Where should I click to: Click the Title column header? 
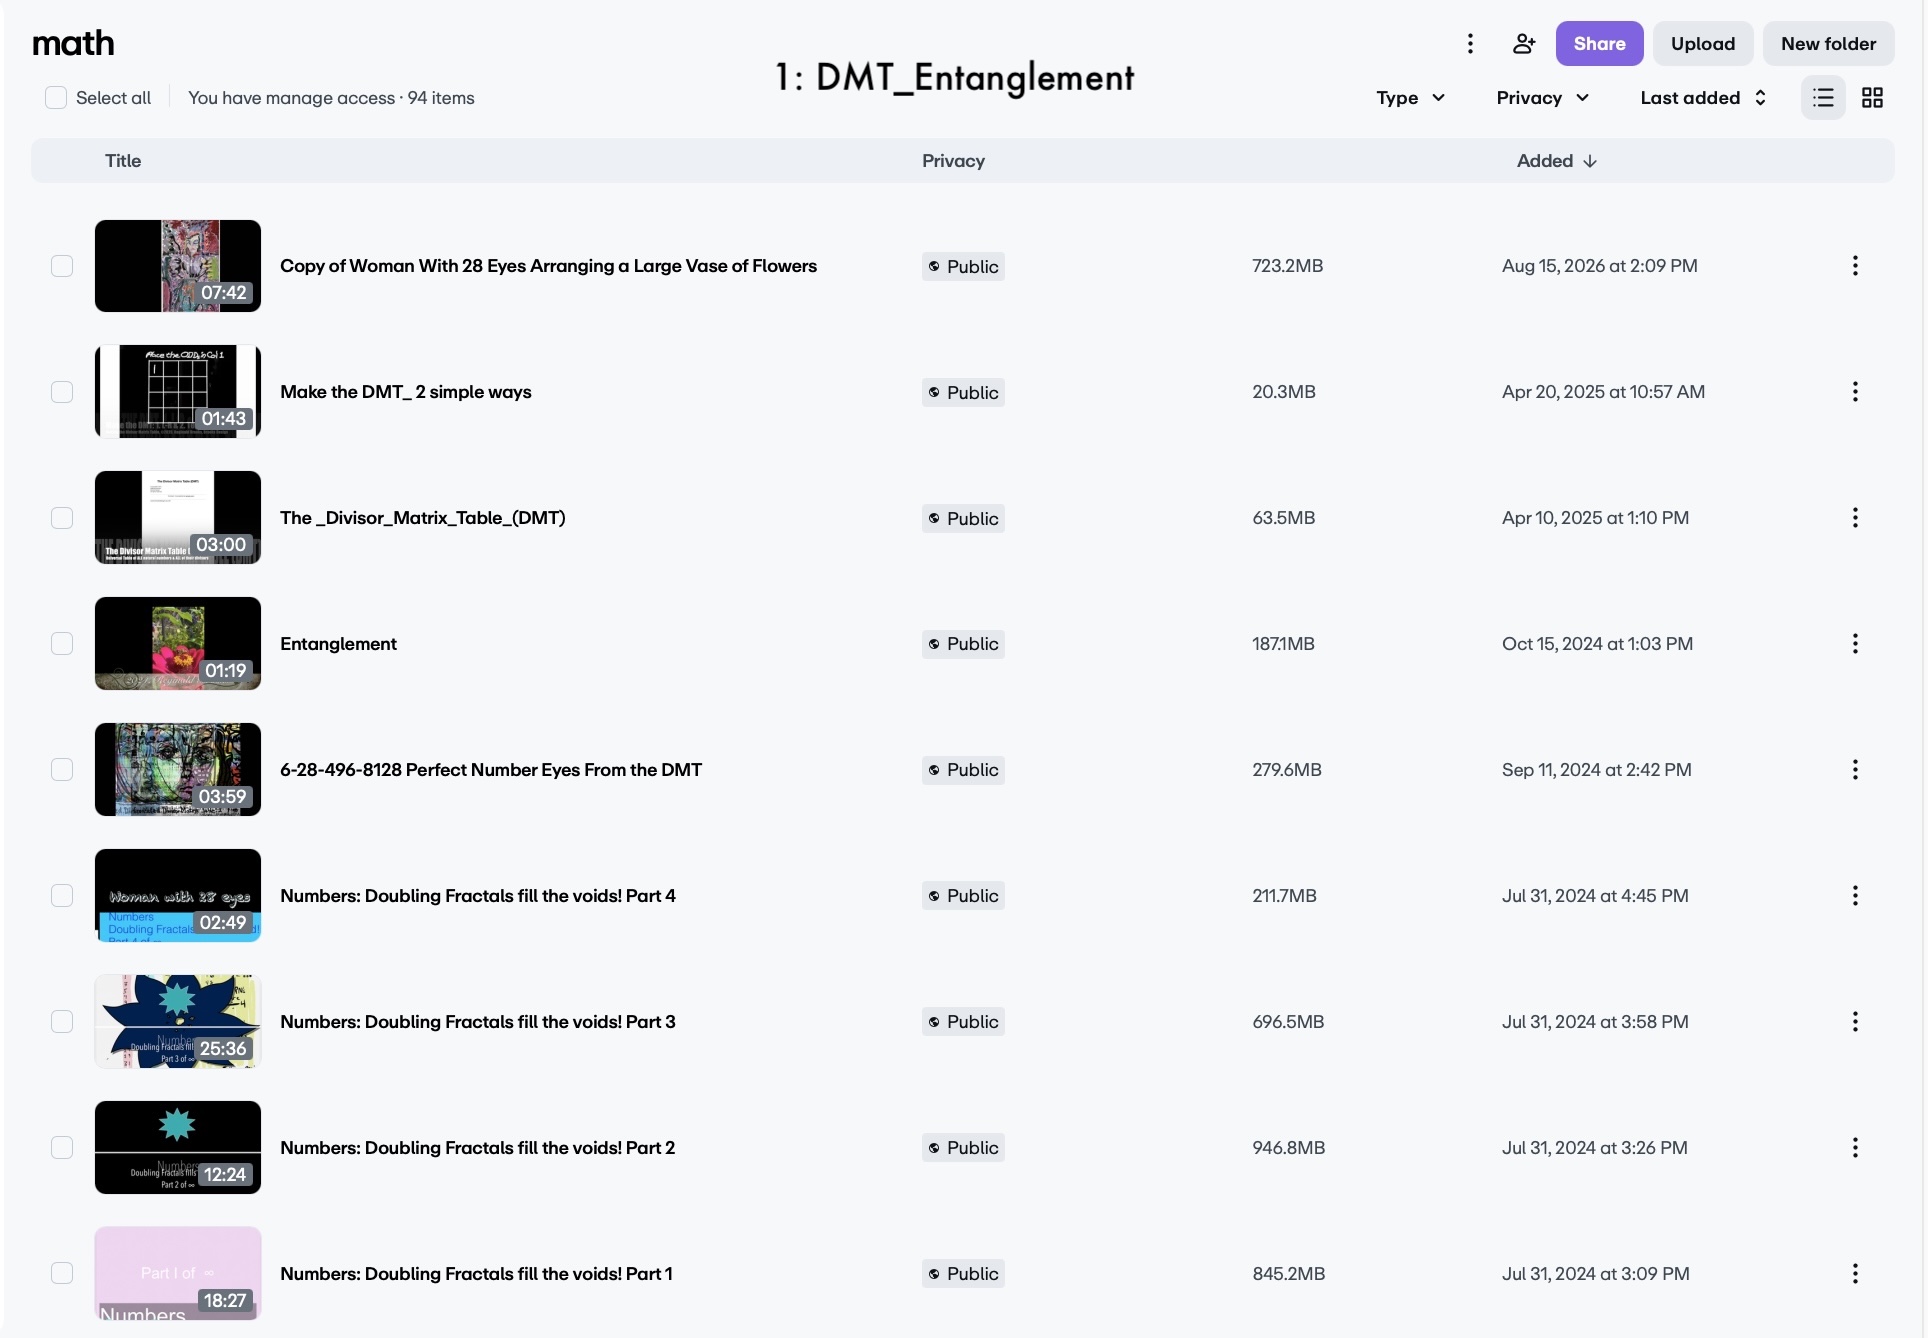123,161
